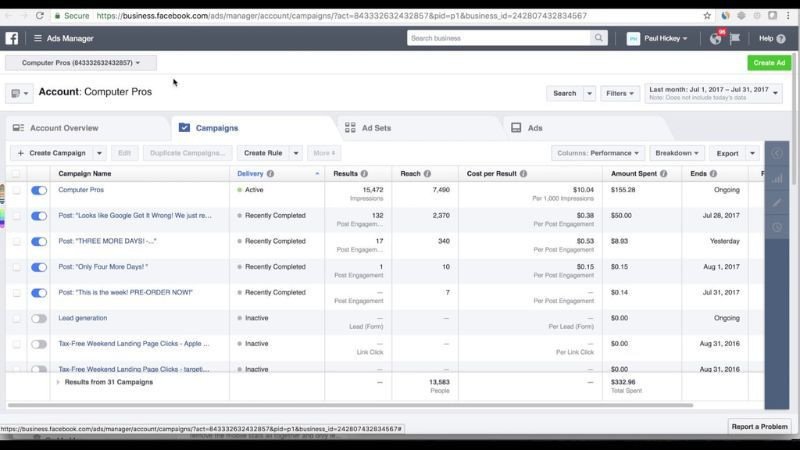Image resolution: width=800 pixels, height=450 pixels.
Task: Open charts panel in right sidebar
Action: 777,179
